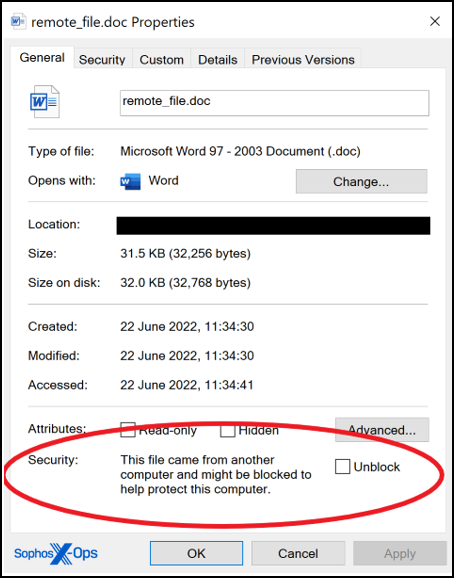Click the Word app icon beside Opens with

(130, 181)
